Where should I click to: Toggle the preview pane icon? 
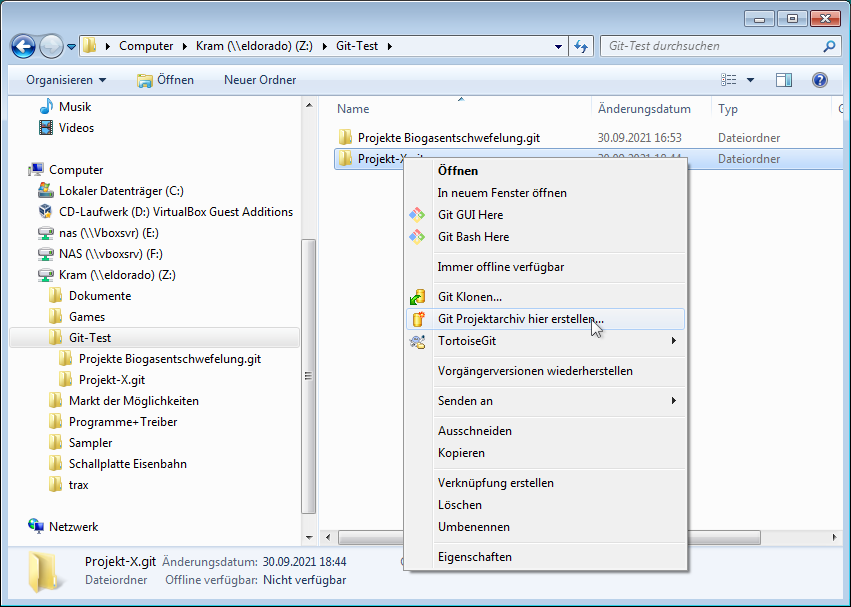[784, 80]
